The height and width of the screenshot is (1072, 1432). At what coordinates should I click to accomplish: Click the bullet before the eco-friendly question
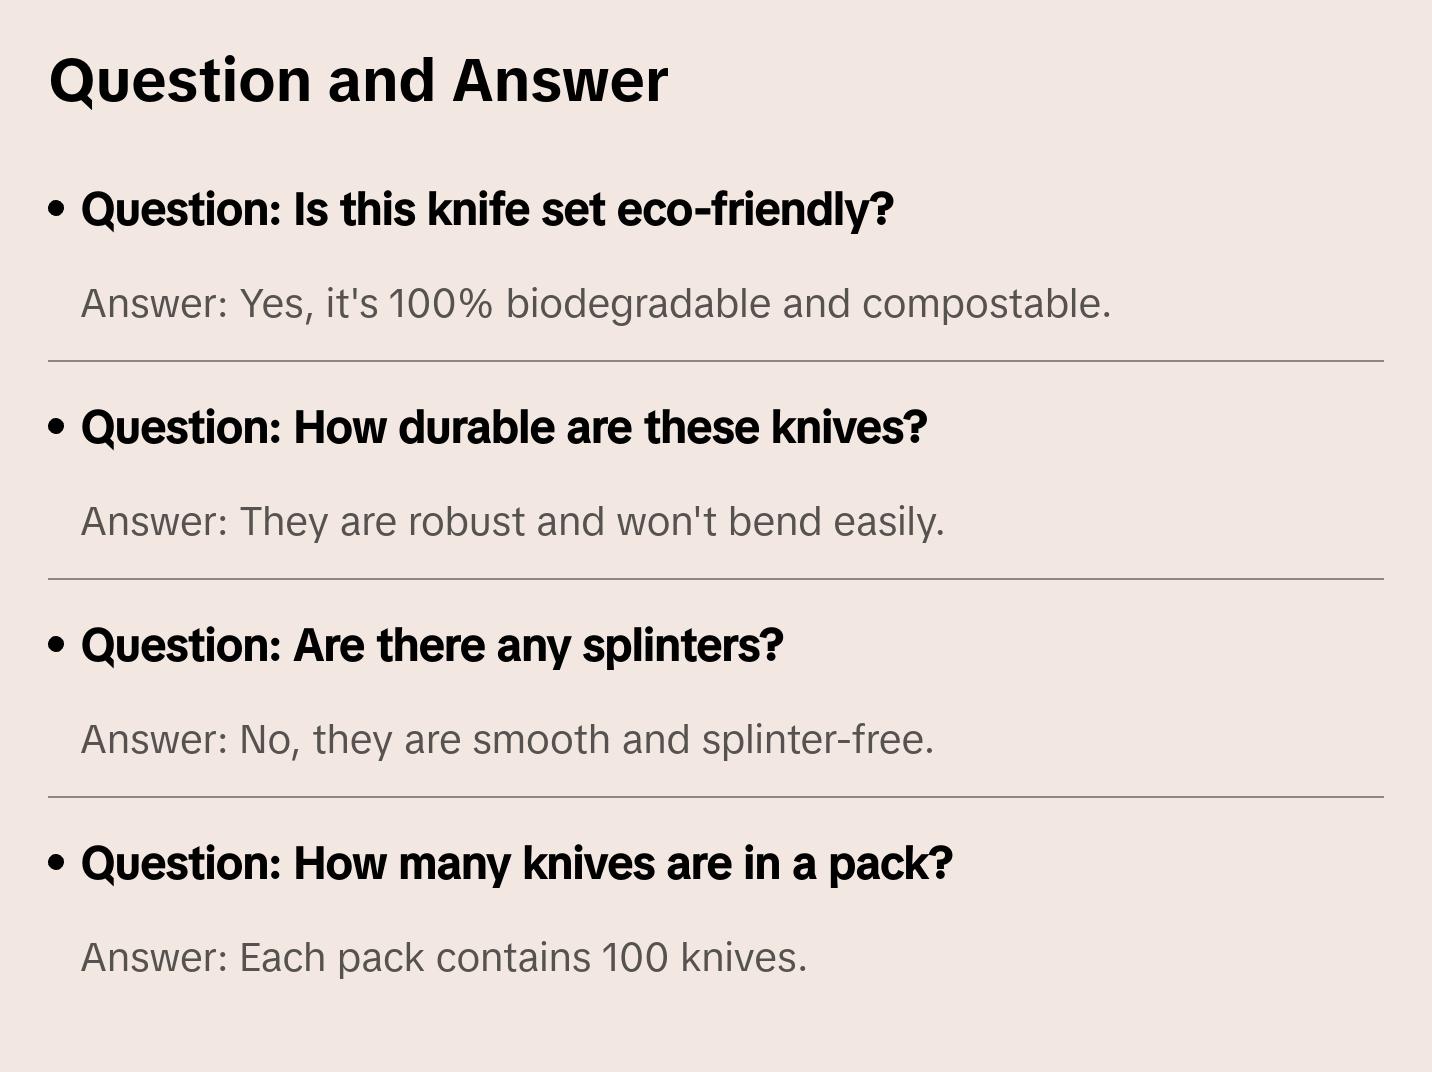[57, 210]
